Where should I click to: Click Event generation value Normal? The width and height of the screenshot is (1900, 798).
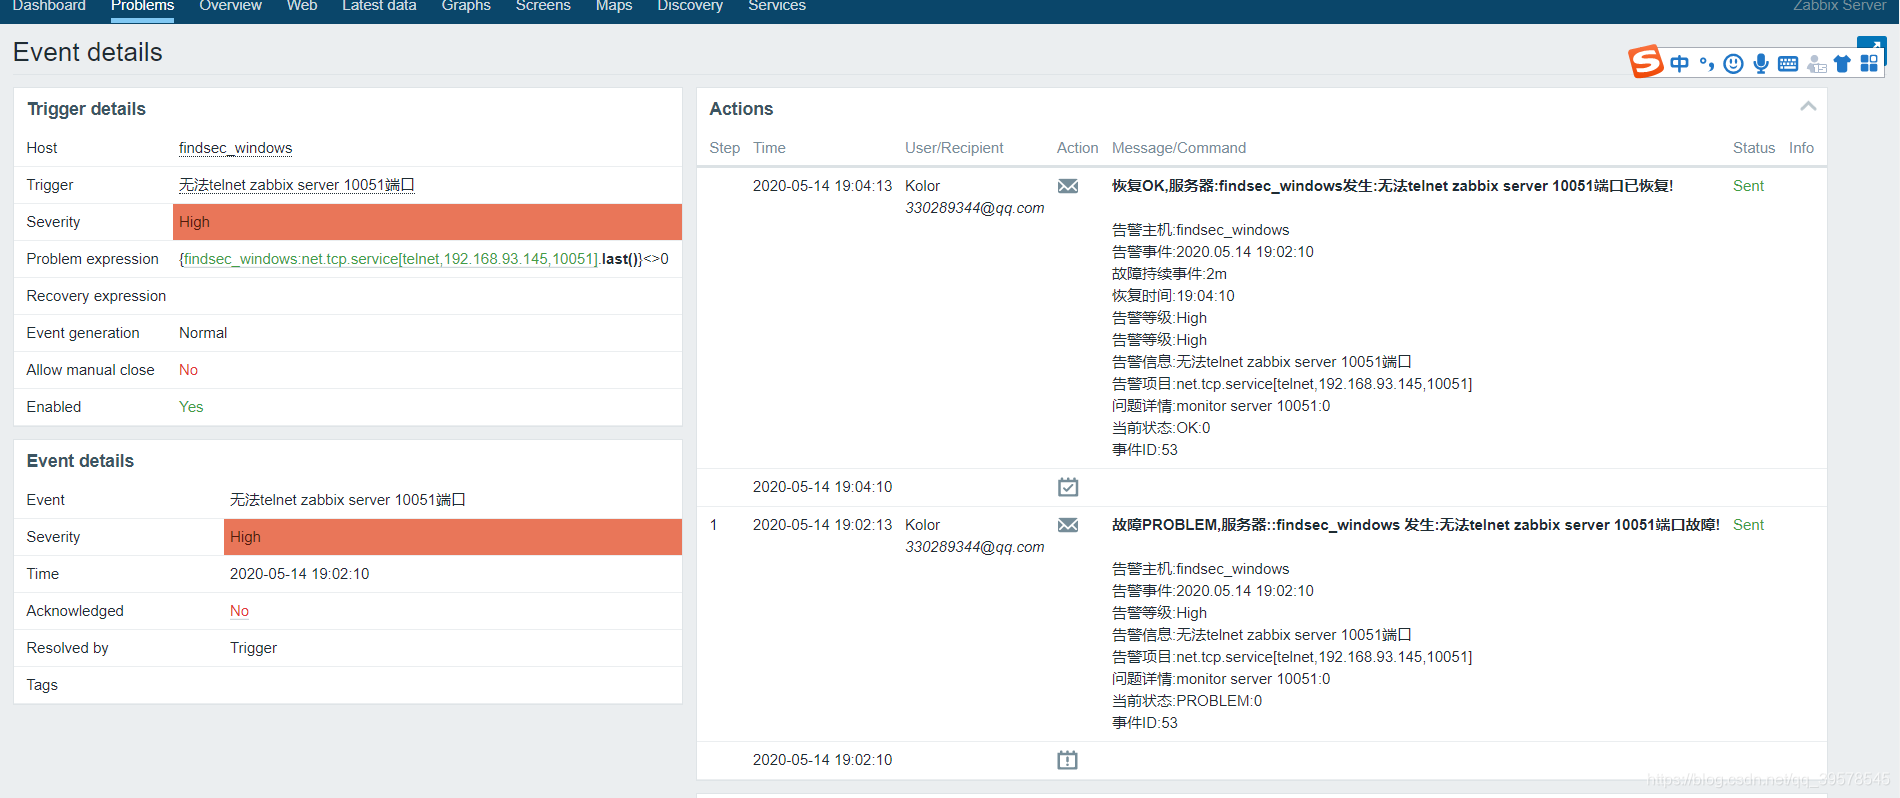click(x=203, y=333)
